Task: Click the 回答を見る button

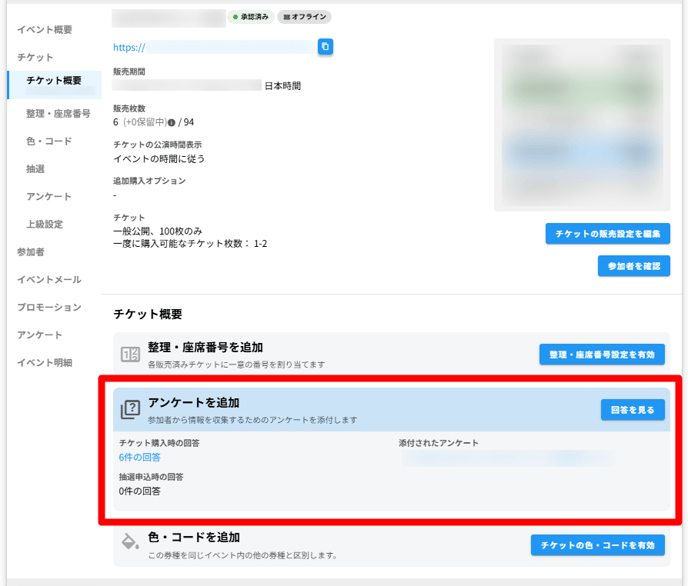Action: pyautogui.click(x=632, y=410)
